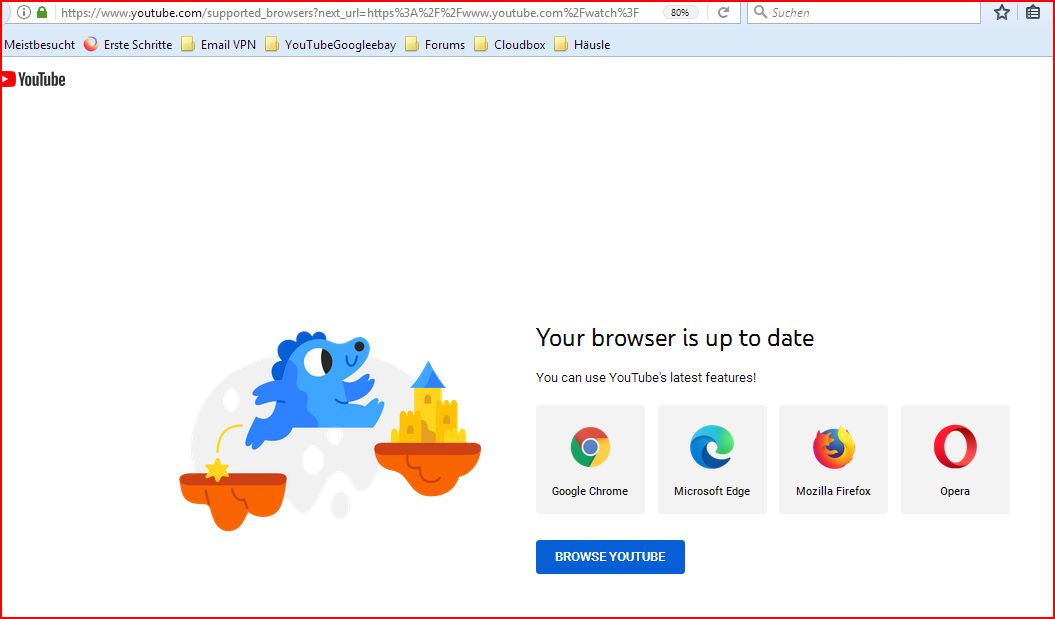Bookmark this page with star icon
Screen dimensions: 1055x619
1002,12
